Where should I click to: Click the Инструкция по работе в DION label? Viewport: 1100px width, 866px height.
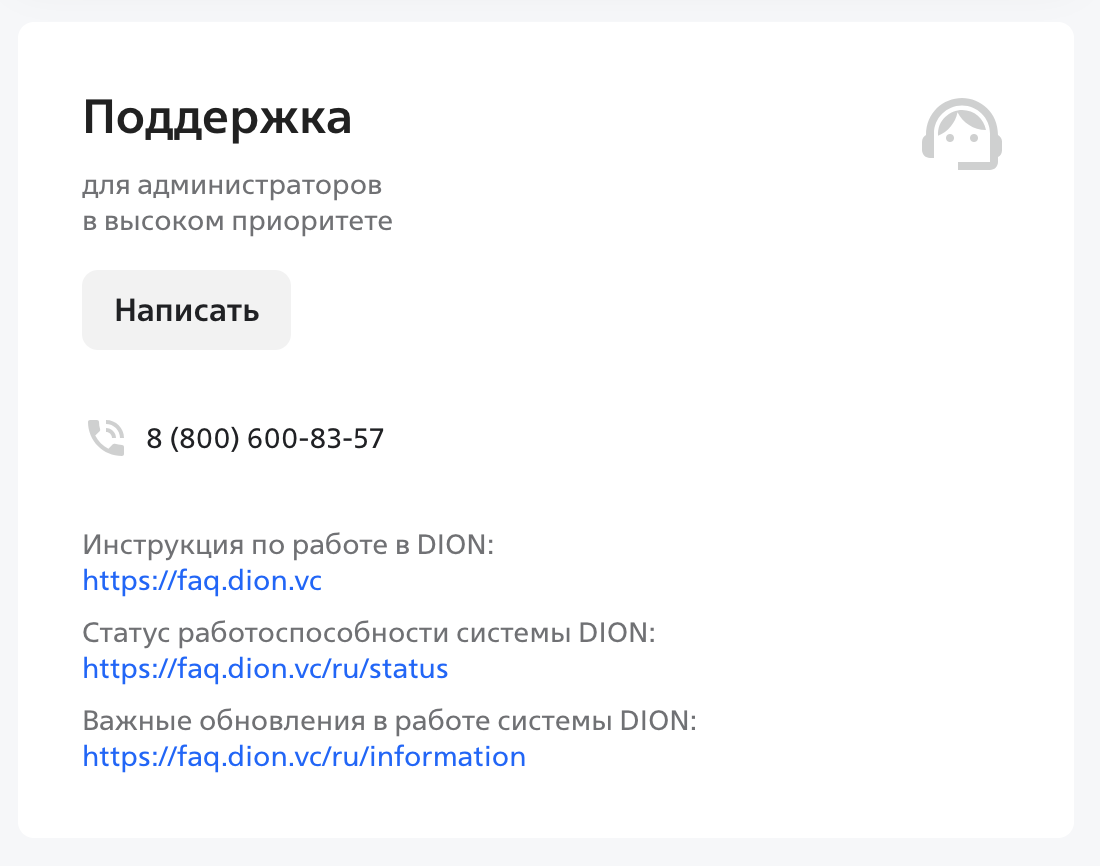(289, 545)
